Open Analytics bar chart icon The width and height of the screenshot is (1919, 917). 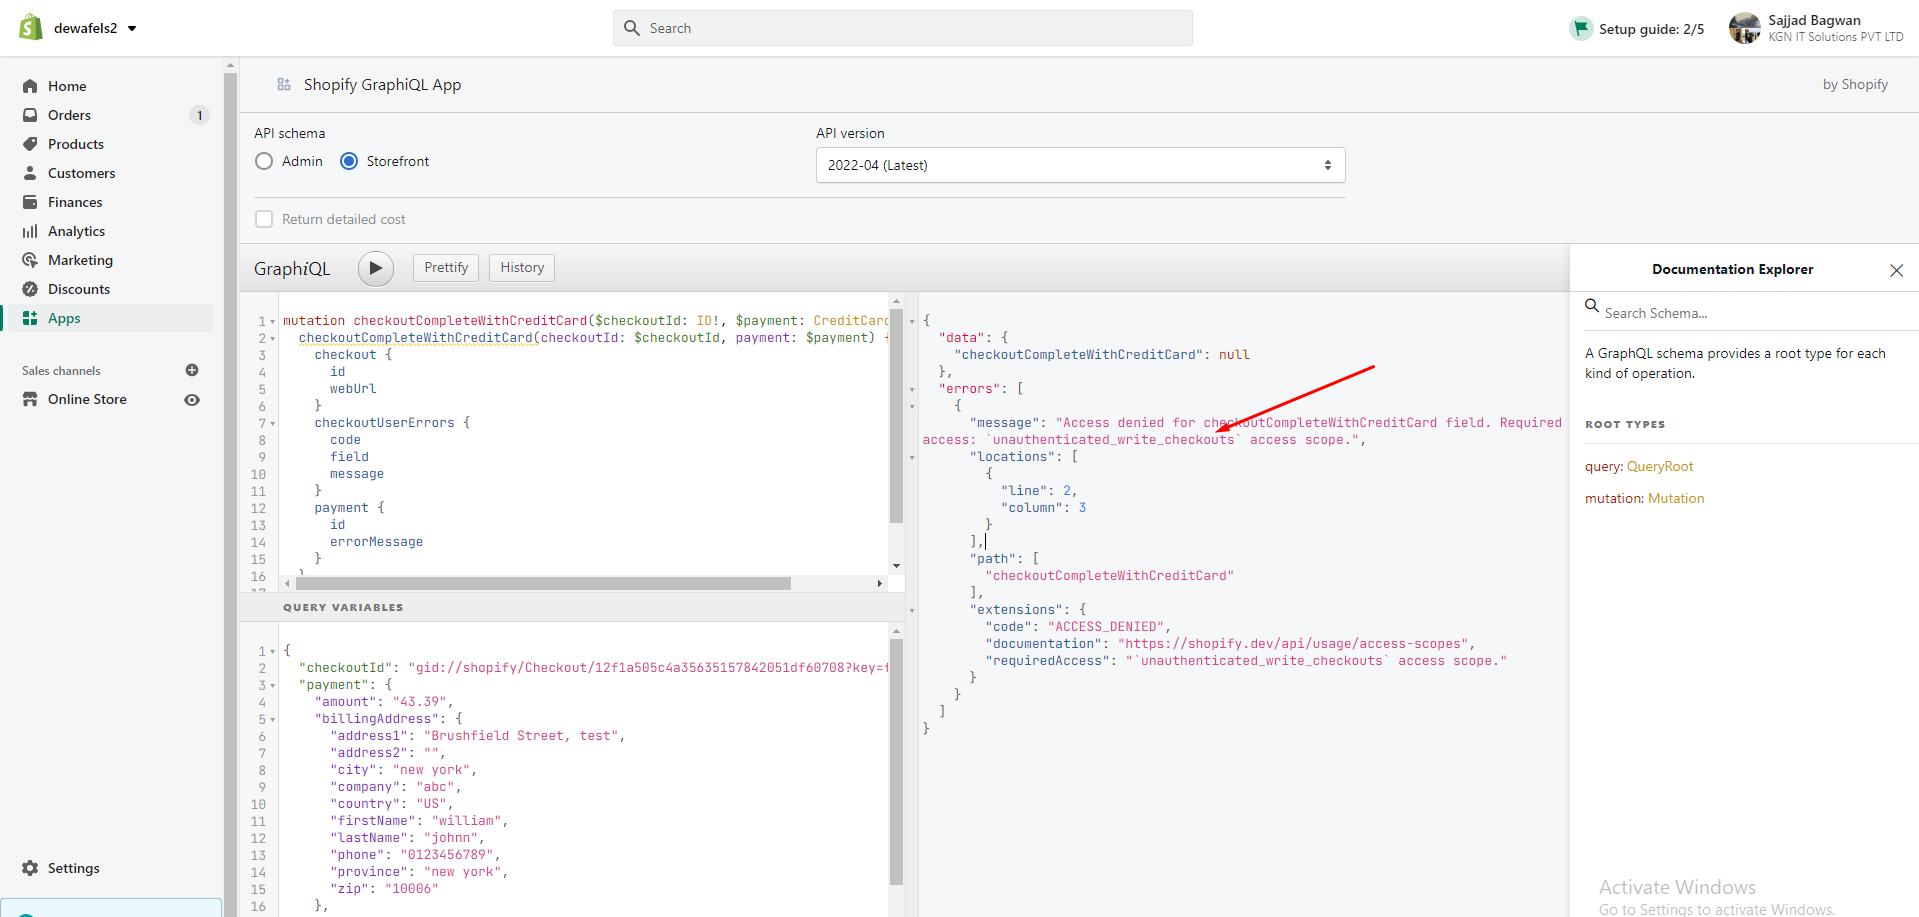coord(30,231)
